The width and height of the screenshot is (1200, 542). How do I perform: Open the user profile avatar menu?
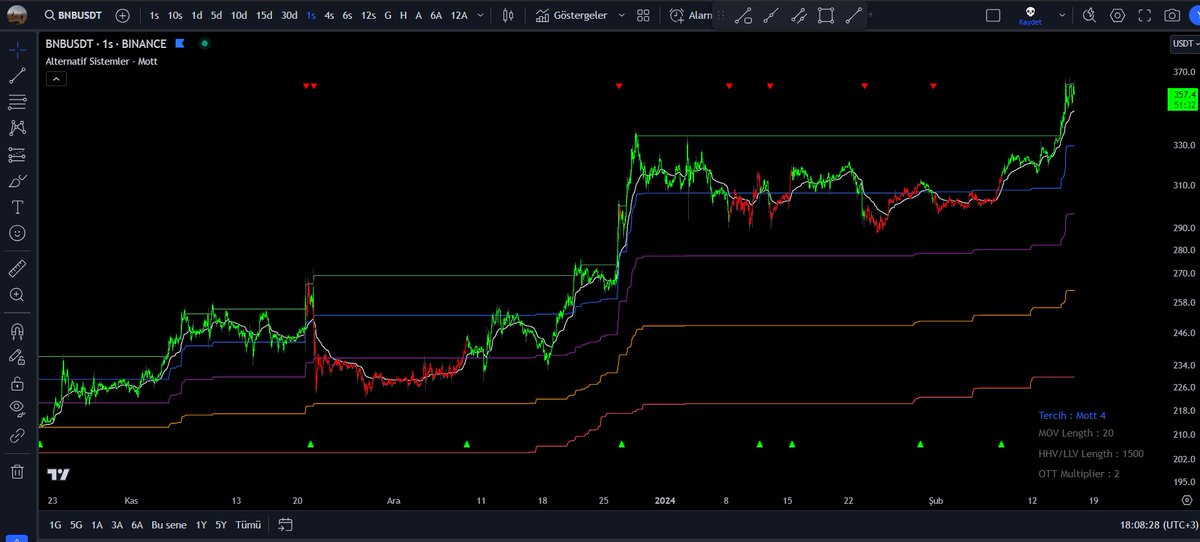click(x=15, y=16)
